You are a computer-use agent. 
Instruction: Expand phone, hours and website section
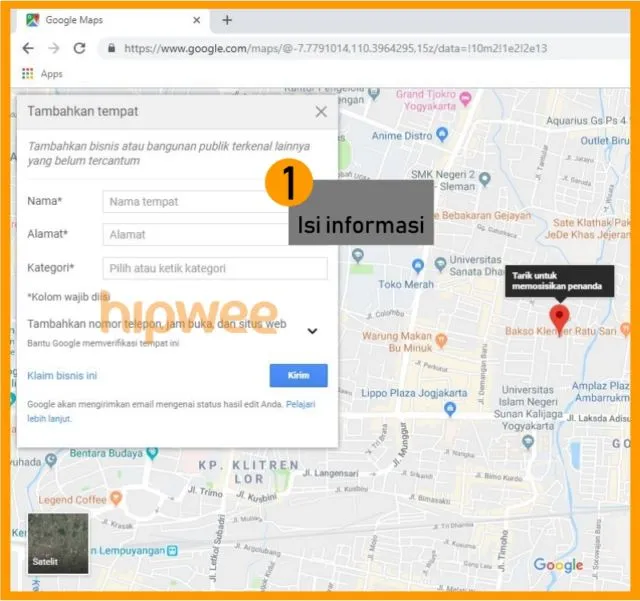pos(312,331)
